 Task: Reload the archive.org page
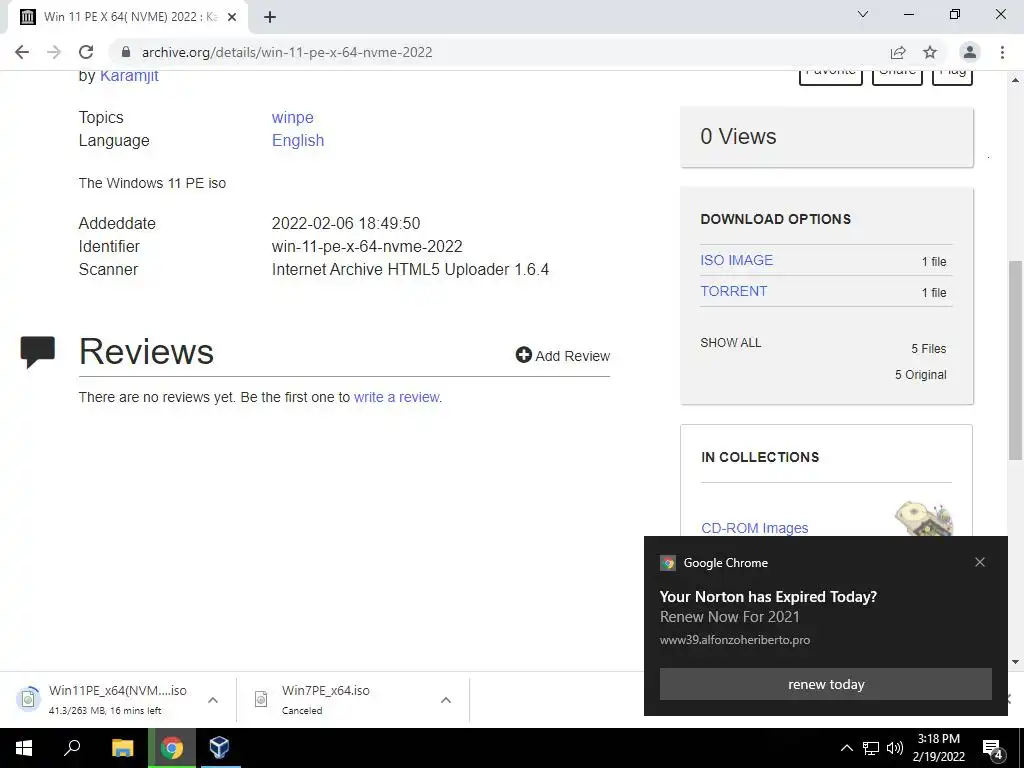[86, 52]
